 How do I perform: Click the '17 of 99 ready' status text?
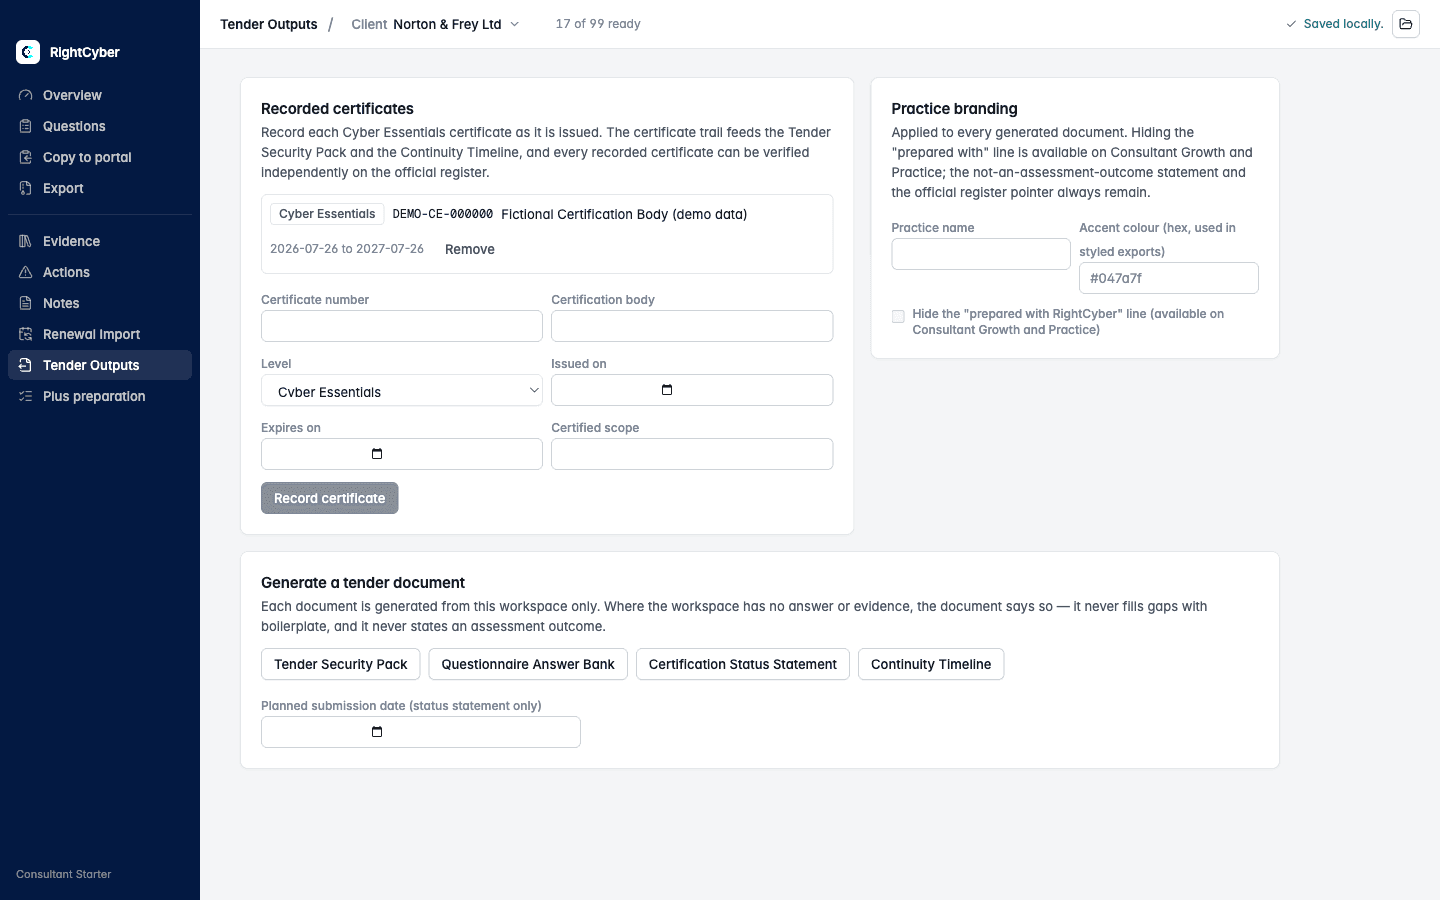(598, 24)
